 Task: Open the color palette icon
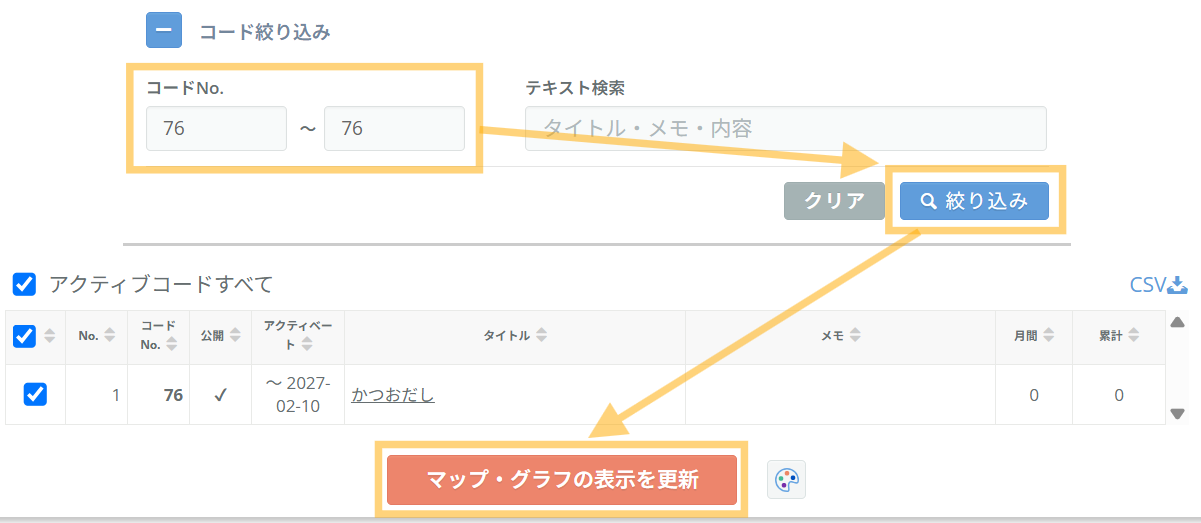coord(786,480)
